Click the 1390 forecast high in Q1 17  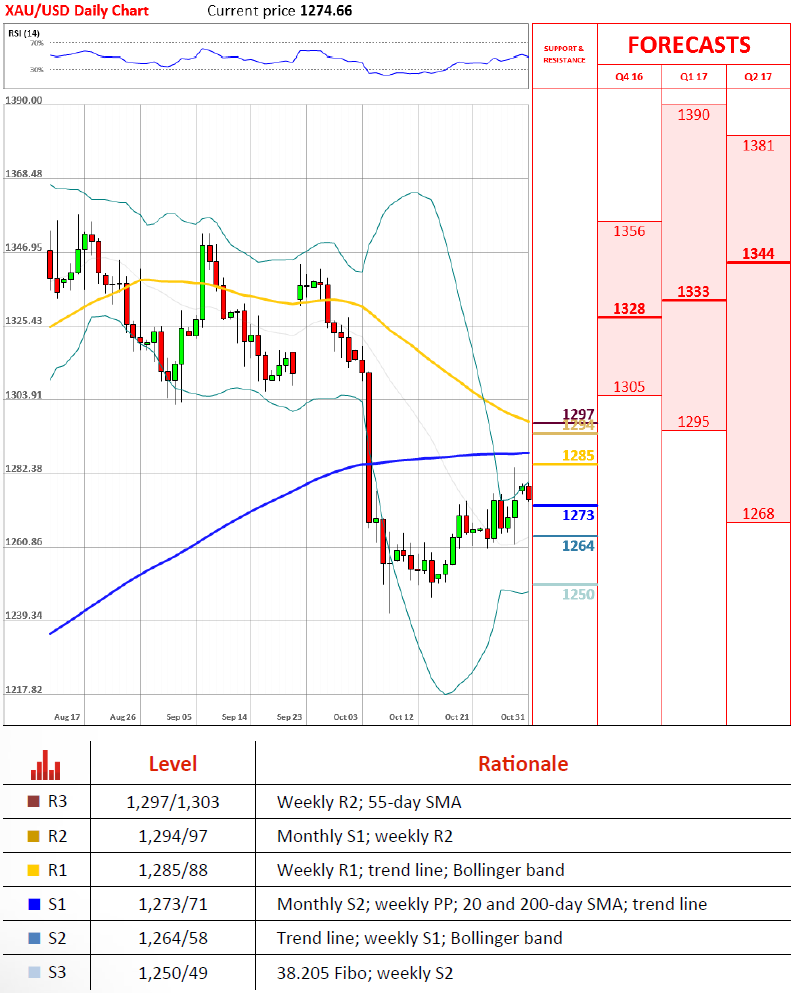pyautogui.click(x=694, y=115)
